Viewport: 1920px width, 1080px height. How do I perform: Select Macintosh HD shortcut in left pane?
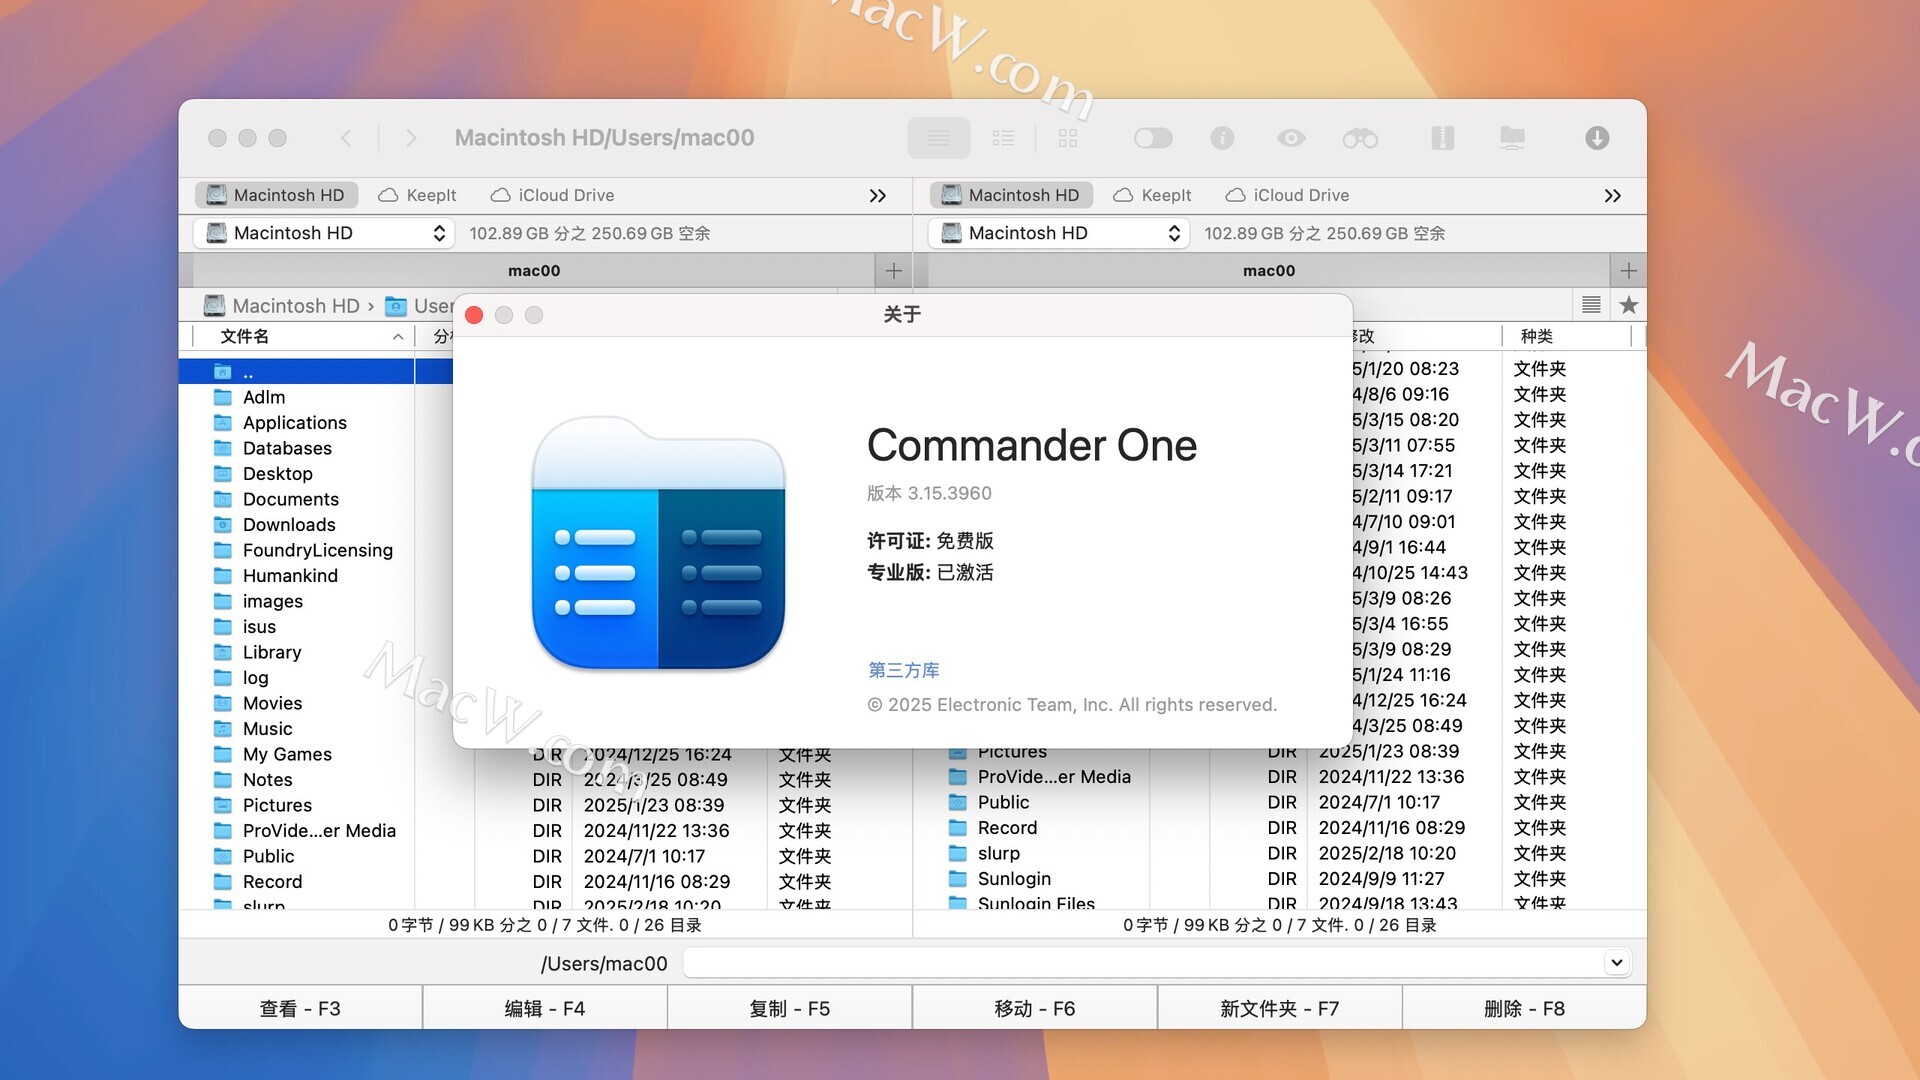275,195
